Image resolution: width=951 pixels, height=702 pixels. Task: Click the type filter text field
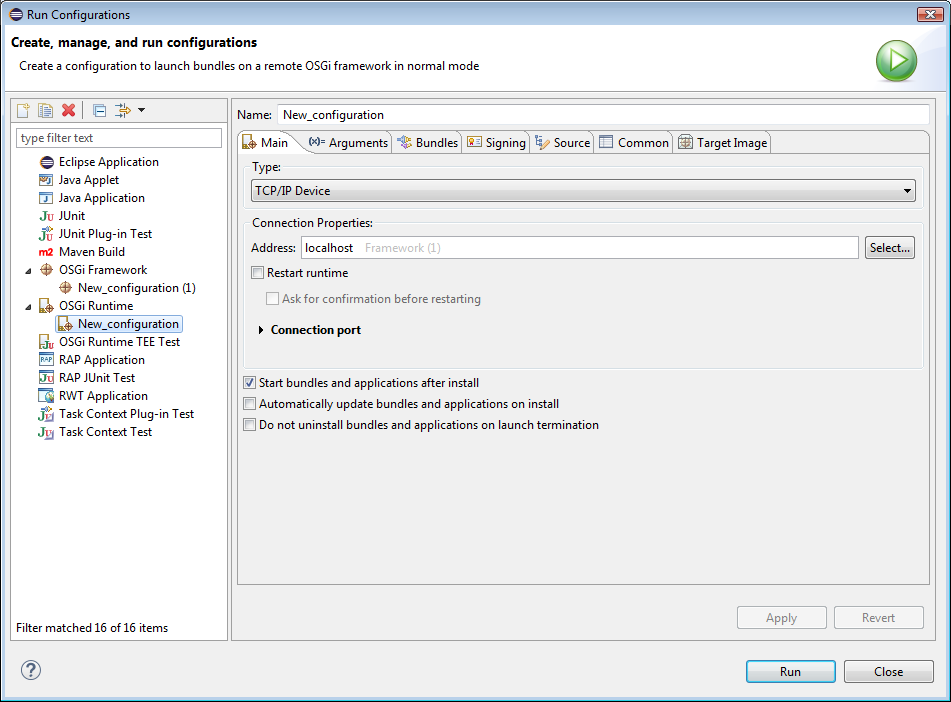(119, 138)
